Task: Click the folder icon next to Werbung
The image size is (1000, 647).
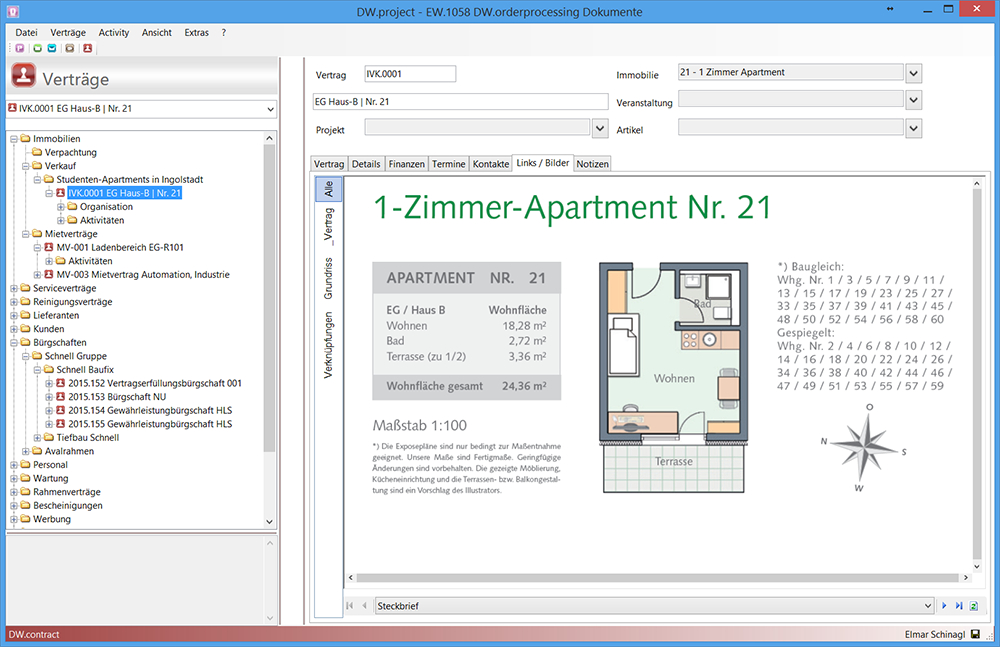Action: coord(26,519)
